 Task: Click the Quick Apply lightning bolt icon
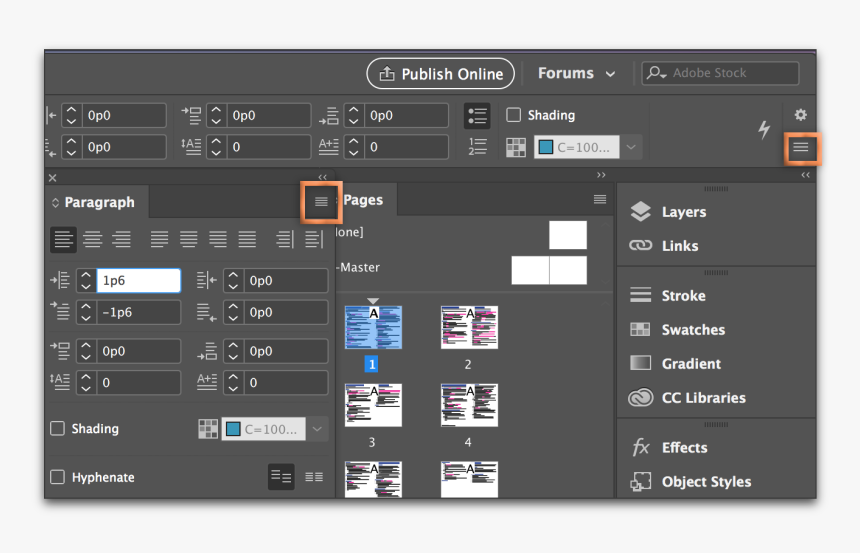[764, 130]
